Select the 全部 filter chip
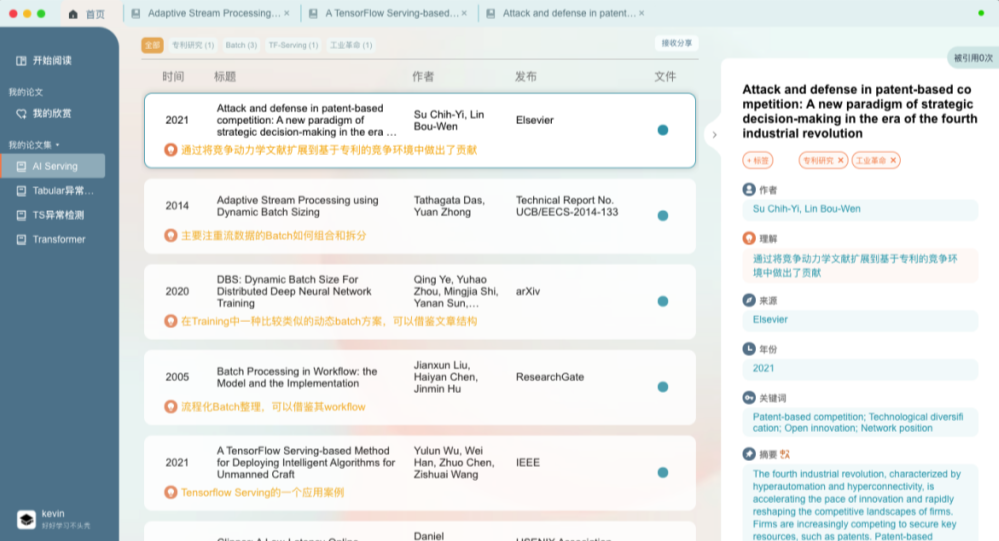 [152, 45]
